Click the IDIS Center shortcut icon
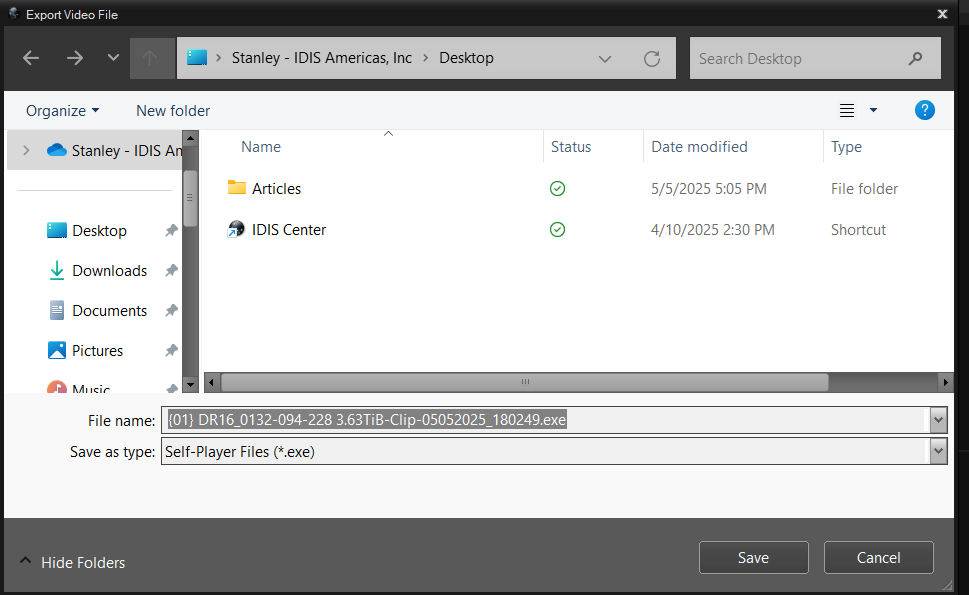The image size is (969, 595). coord(236,229)
